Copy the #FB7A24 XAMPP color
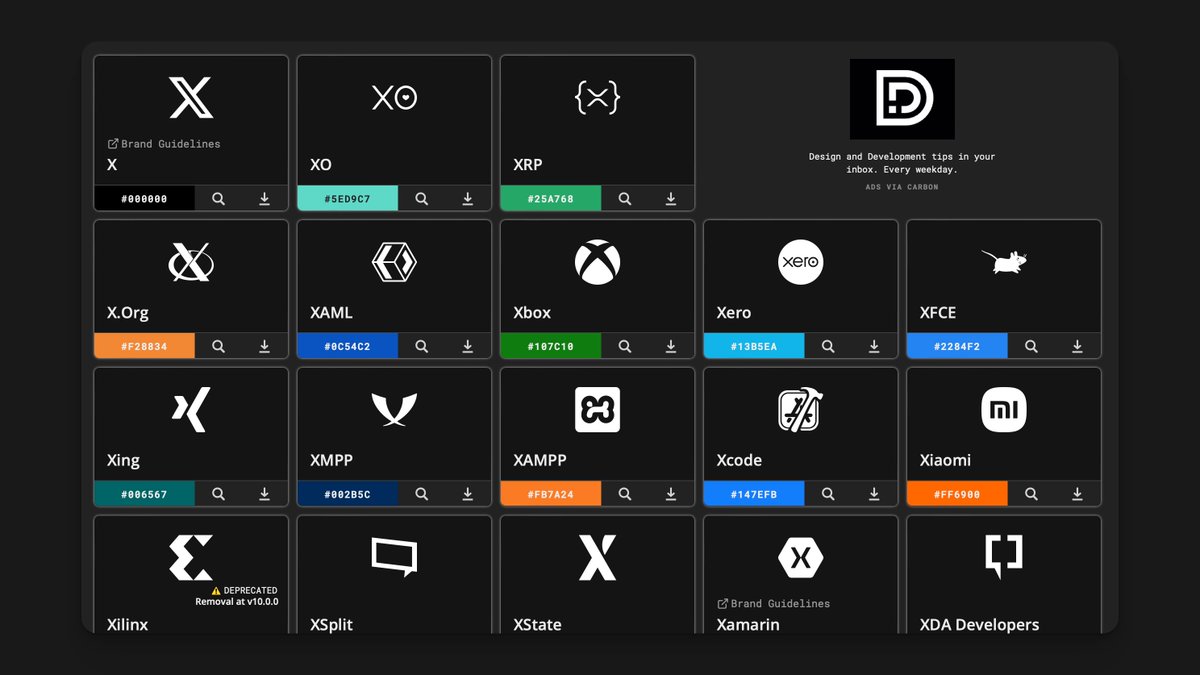The image size is (1200, 675). pos(551,495)
